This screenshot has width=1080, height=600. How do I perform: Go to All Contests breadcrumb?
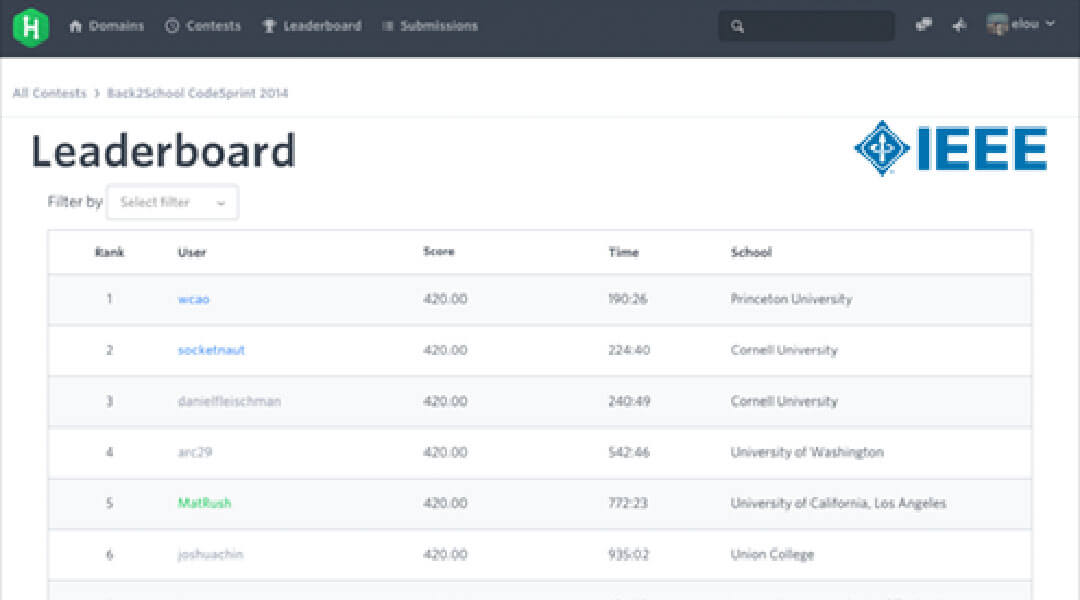point(50,93)
